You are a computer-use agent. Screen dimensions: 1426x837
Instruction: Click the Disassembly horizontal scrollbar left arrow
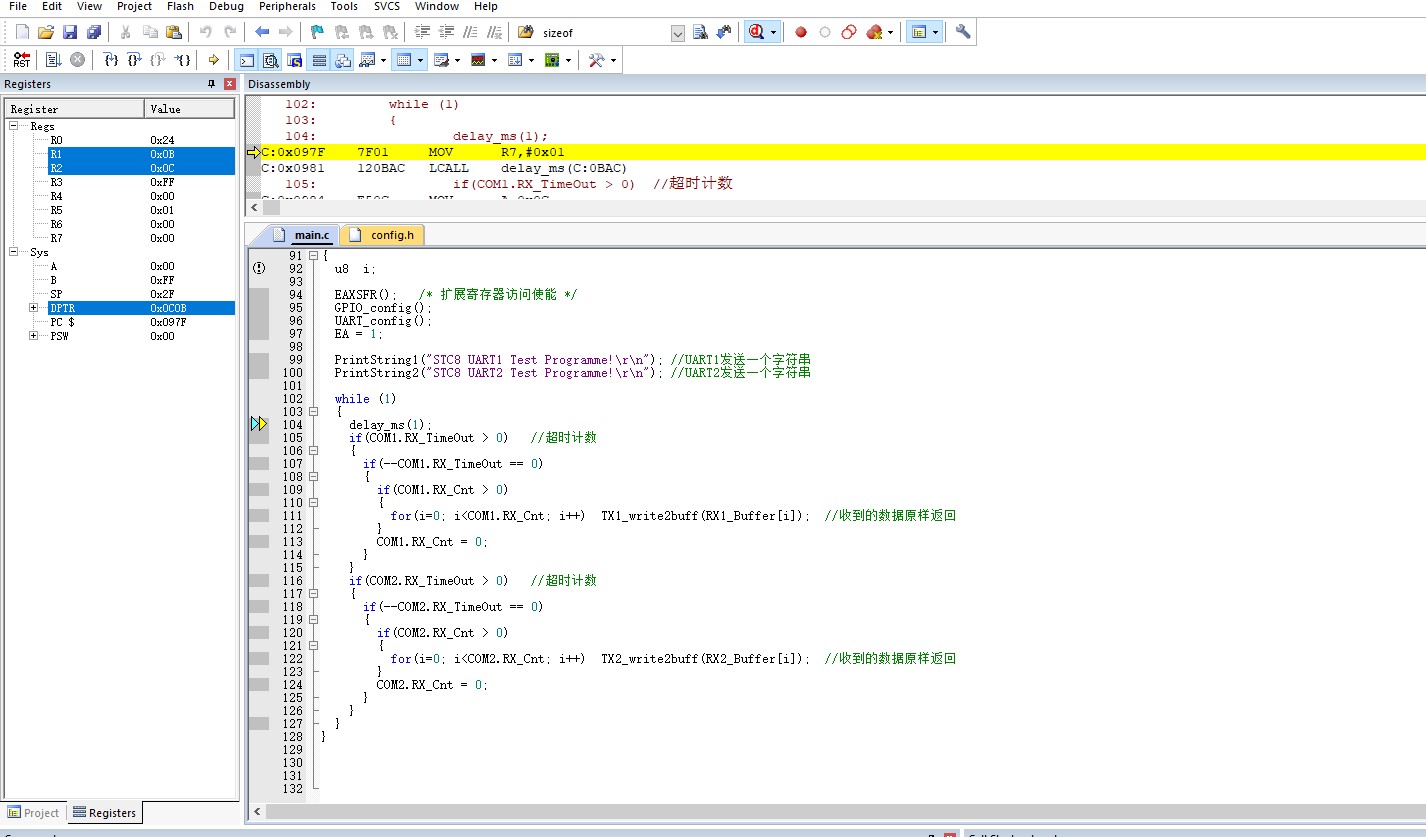click(253, 208)
